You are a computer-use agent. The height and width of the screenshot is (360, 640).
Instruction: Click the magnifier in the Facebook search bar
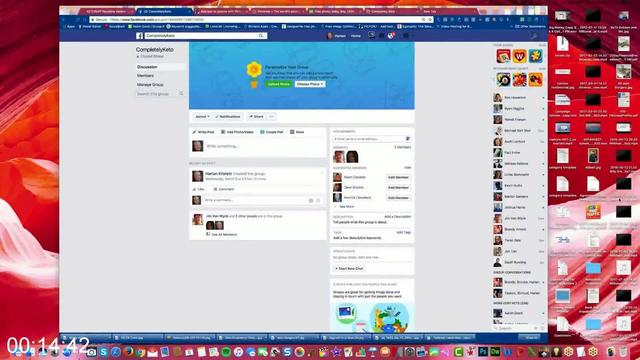pos(261,36)
